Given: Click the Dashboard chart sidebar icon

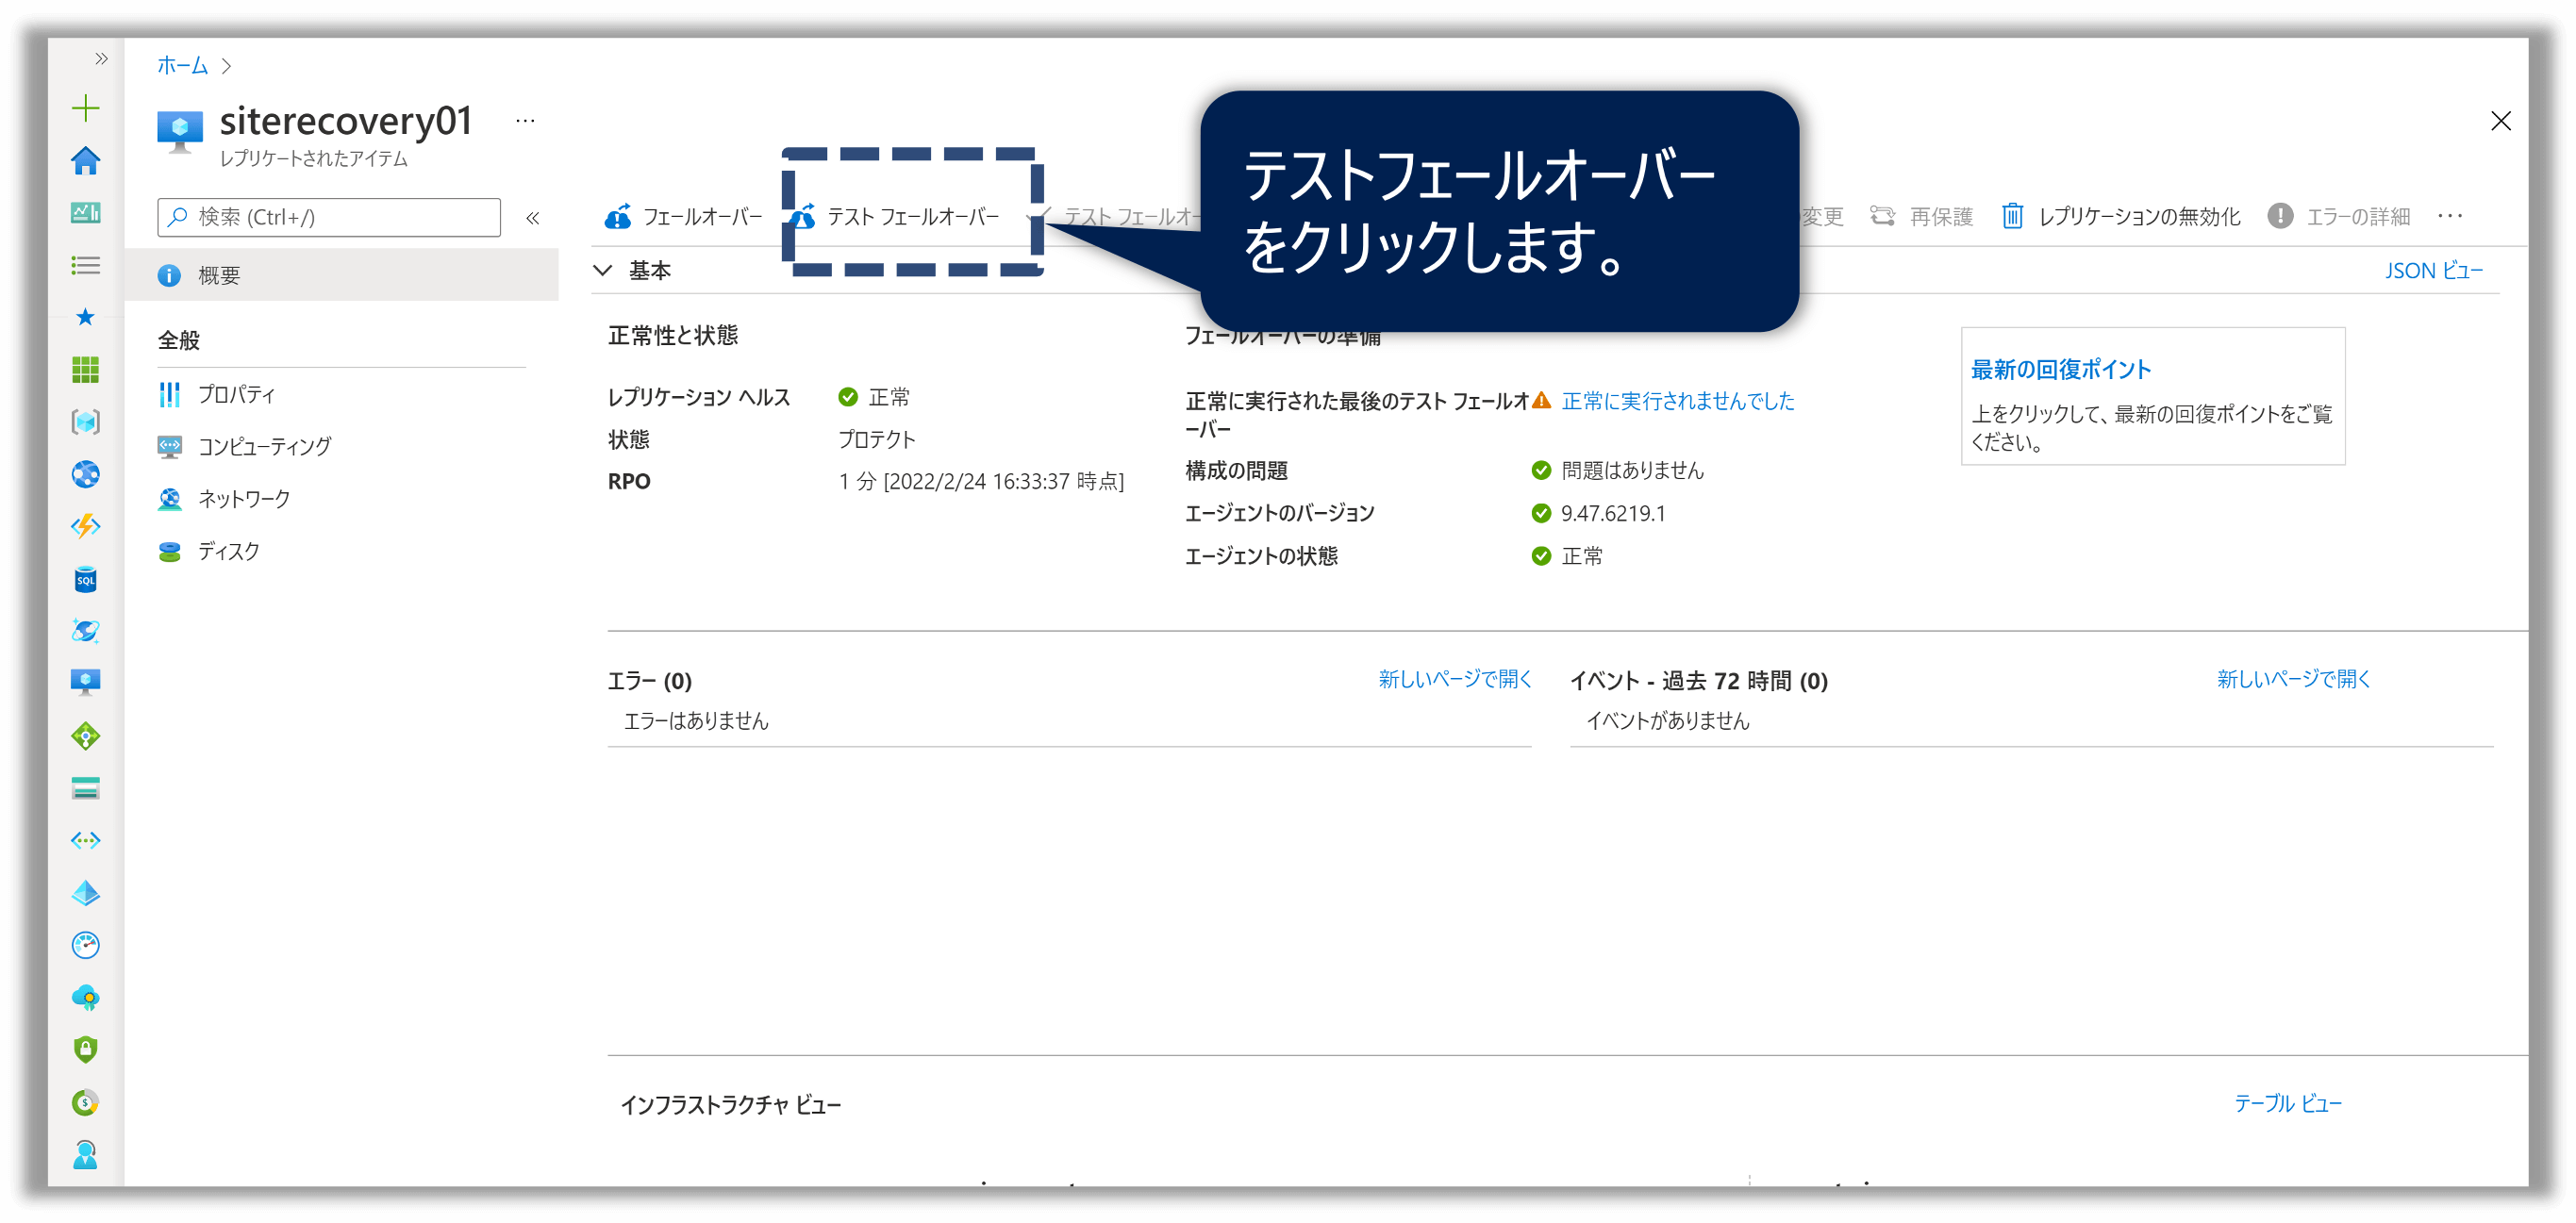Looking at the screenshot, I should click(86, 212).
